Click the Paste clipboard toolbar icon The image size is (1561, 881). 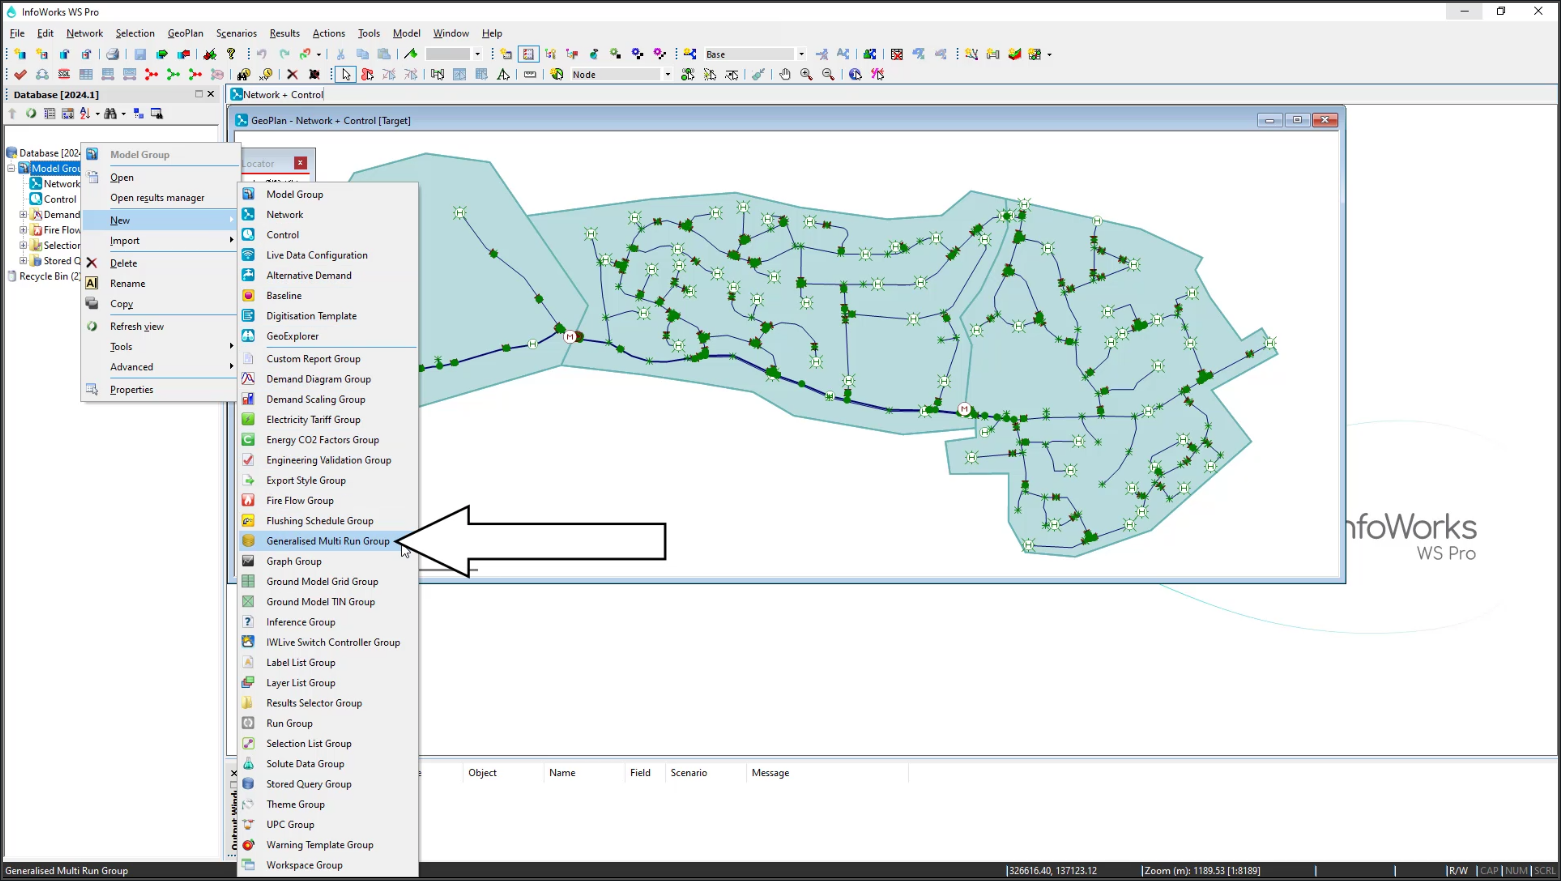384,54
